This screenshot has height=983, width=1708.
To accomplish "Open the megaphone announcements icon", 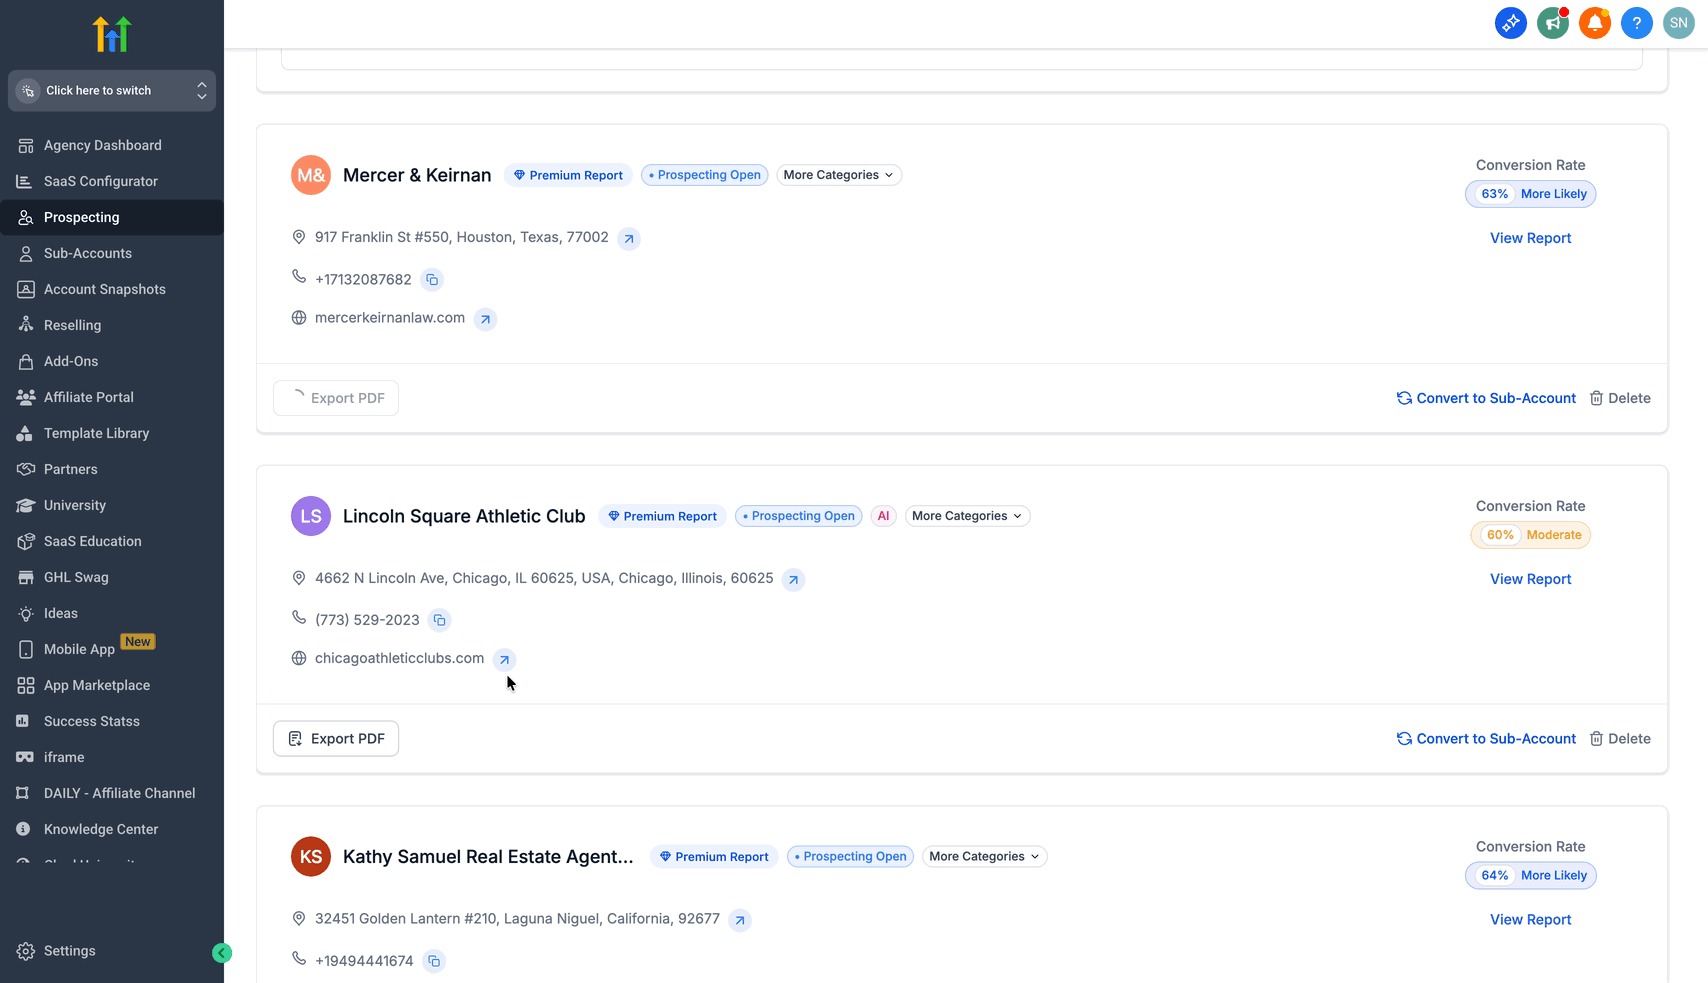I will 1552,23.
